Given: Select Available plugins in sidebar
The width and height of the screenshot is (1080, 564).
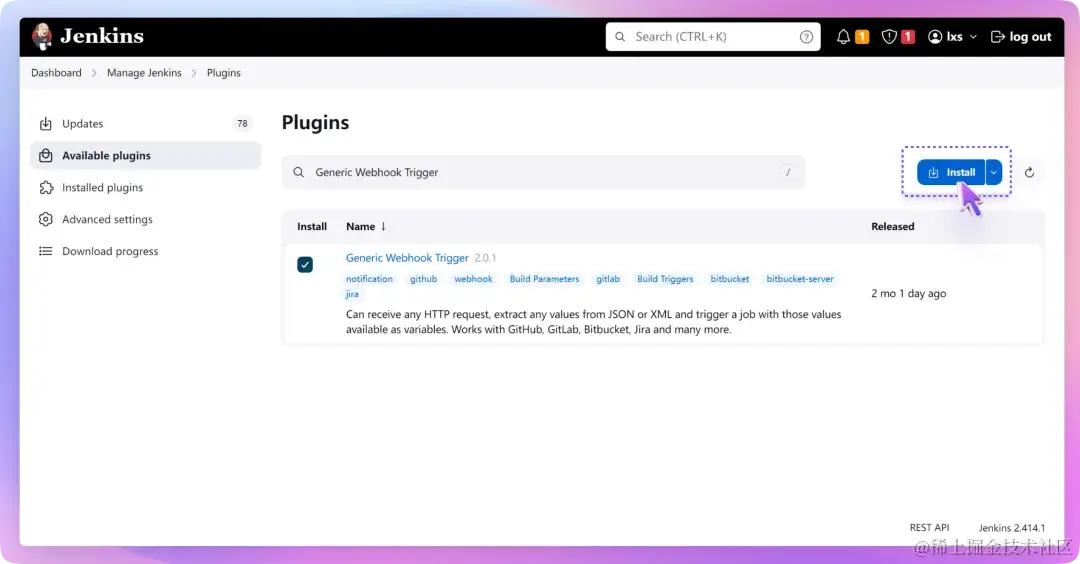Looking at the screenshot, I should pos(145,156).
